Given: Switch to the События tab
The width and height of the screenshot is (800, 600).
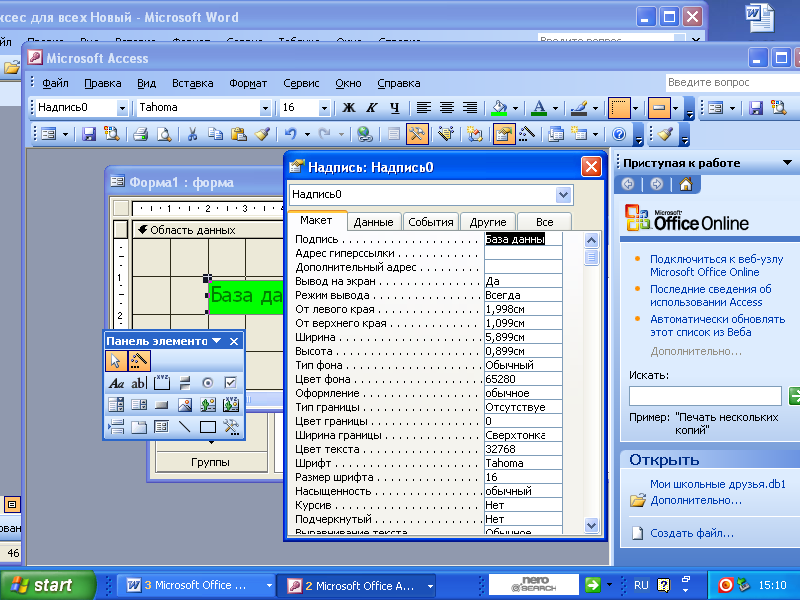Looking at the screenshot, I should (431, 222).
